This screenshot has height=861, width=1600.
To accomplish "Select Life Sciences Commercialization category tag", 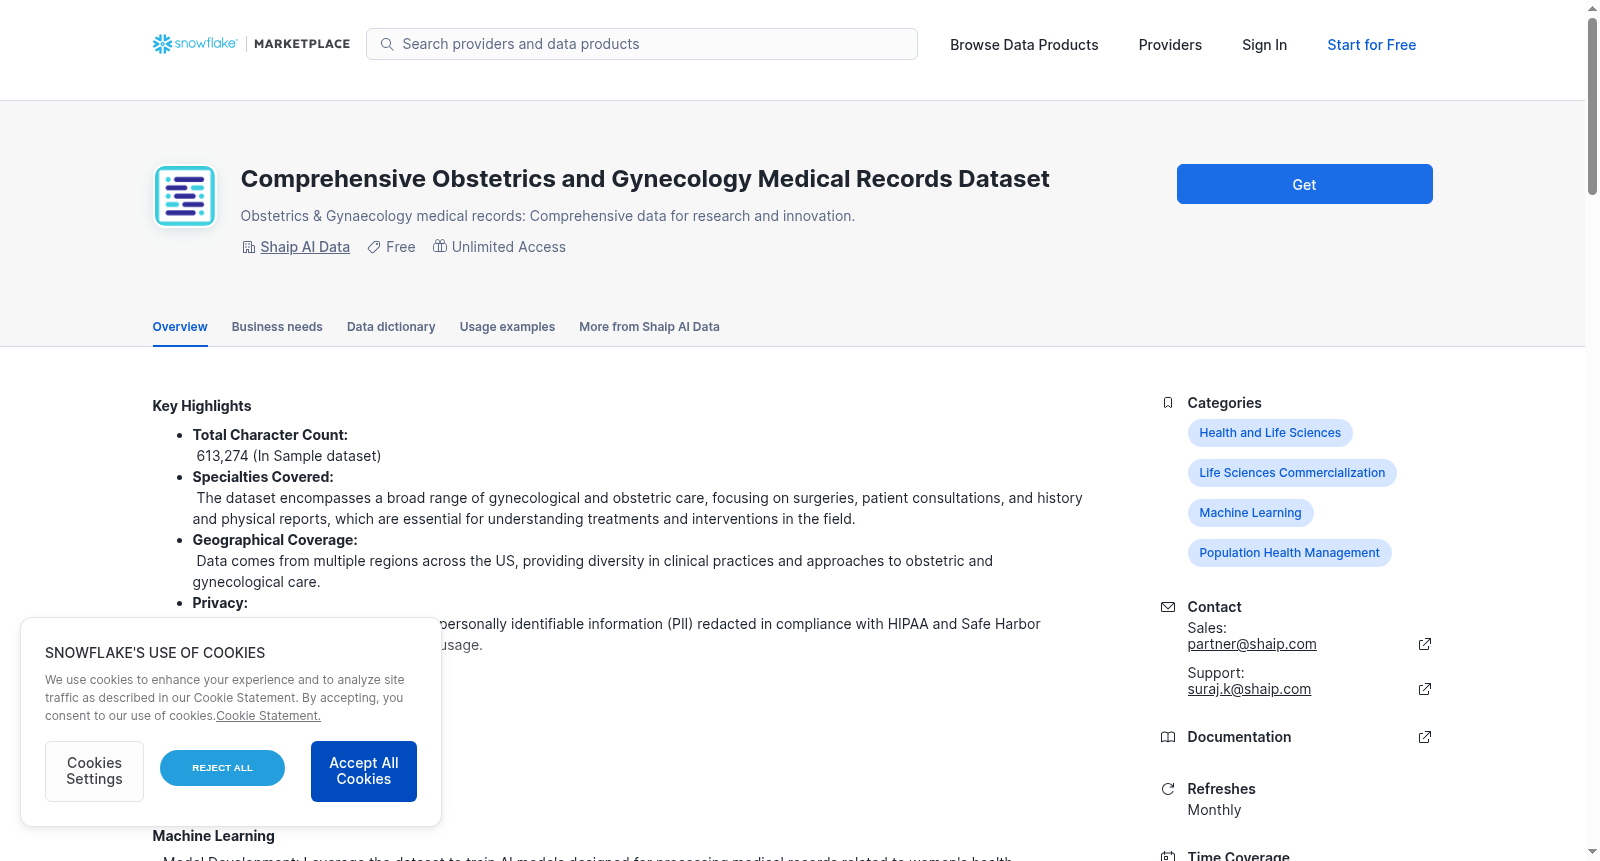I will [1292, 473].
